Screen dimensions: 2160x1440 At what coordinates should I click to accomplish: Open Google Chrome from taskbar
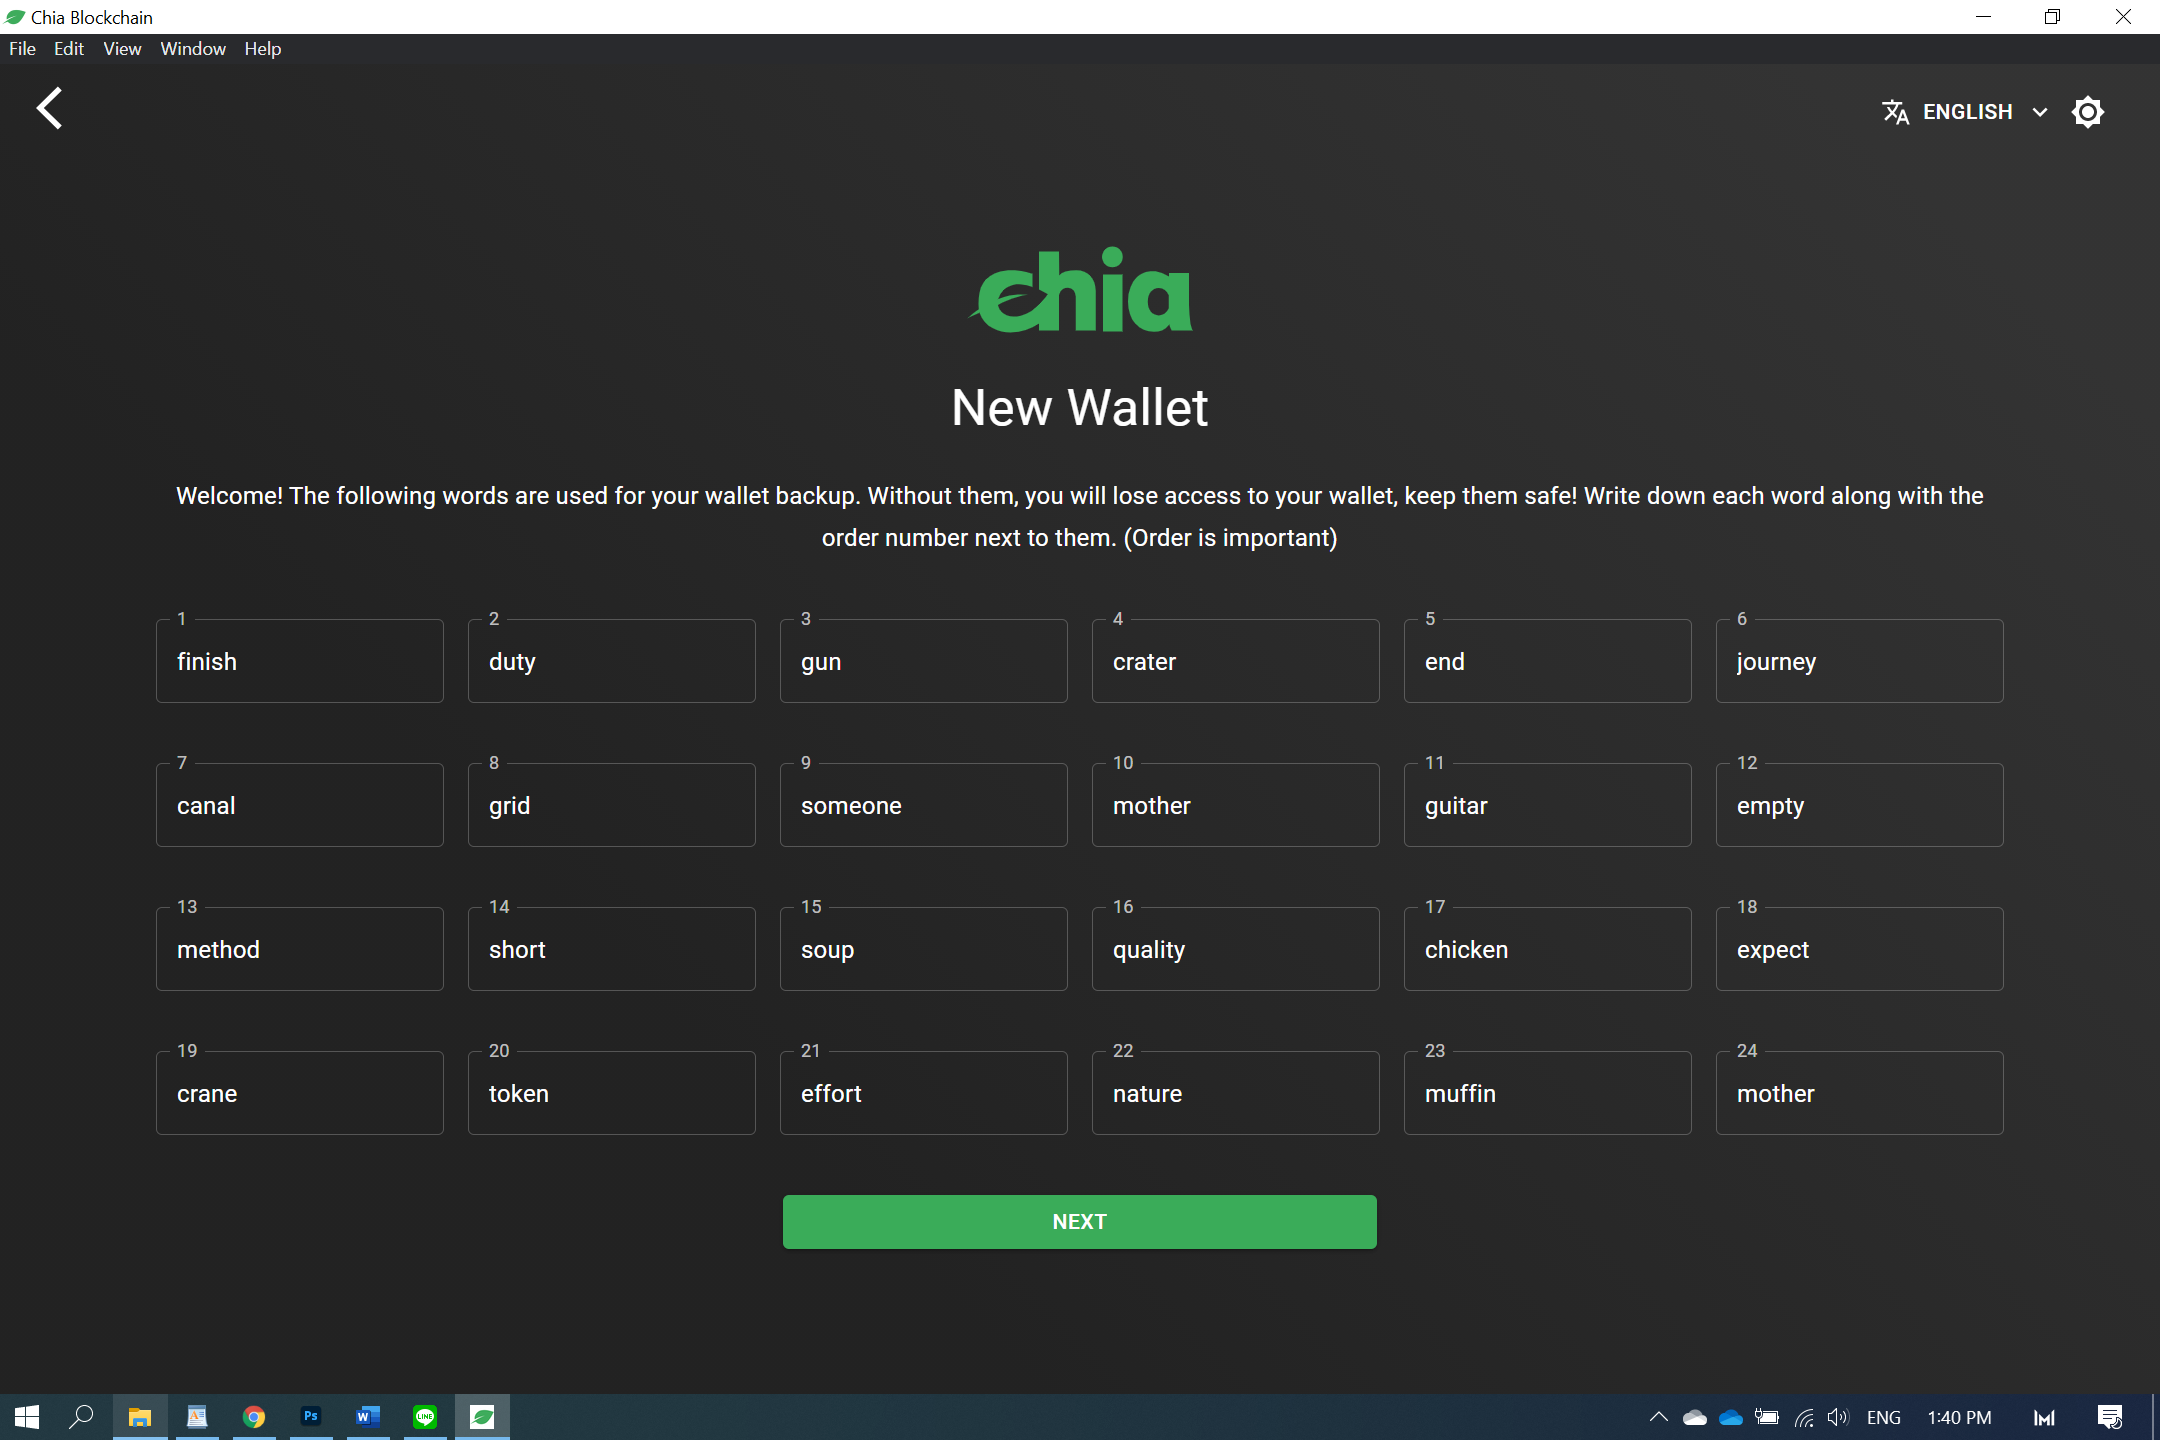click(x=254, y=1417)
